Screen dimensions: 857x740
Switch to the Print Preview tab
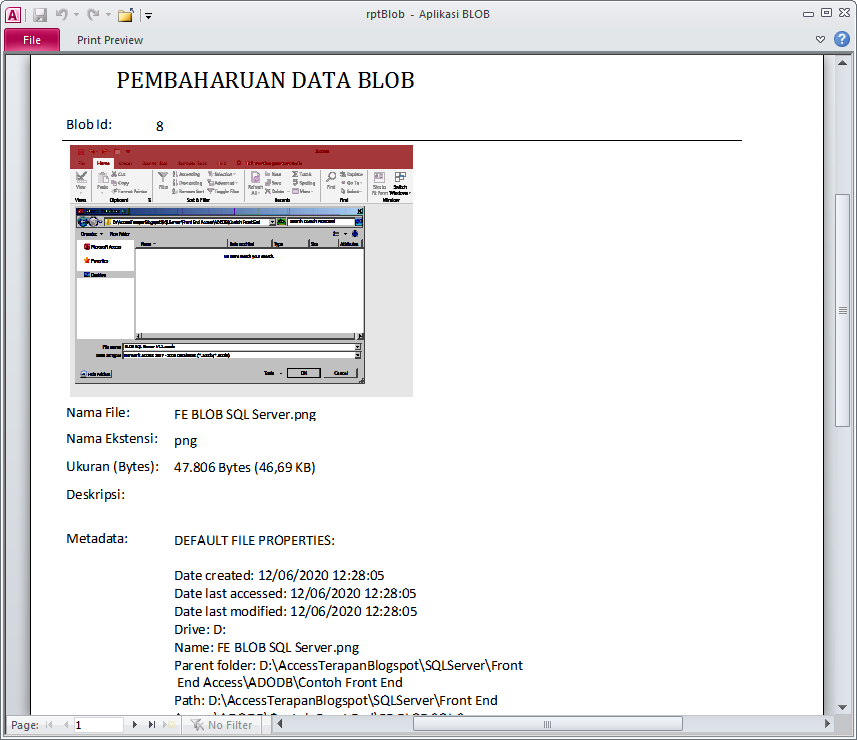(x=109, y=40)
